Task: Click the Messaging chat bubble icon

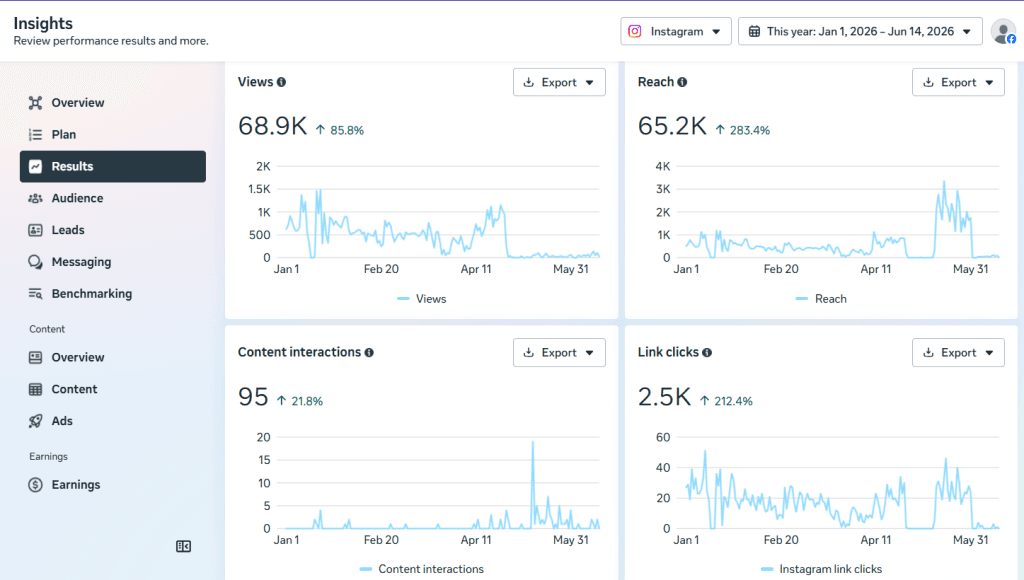Action: pos(35,262)
